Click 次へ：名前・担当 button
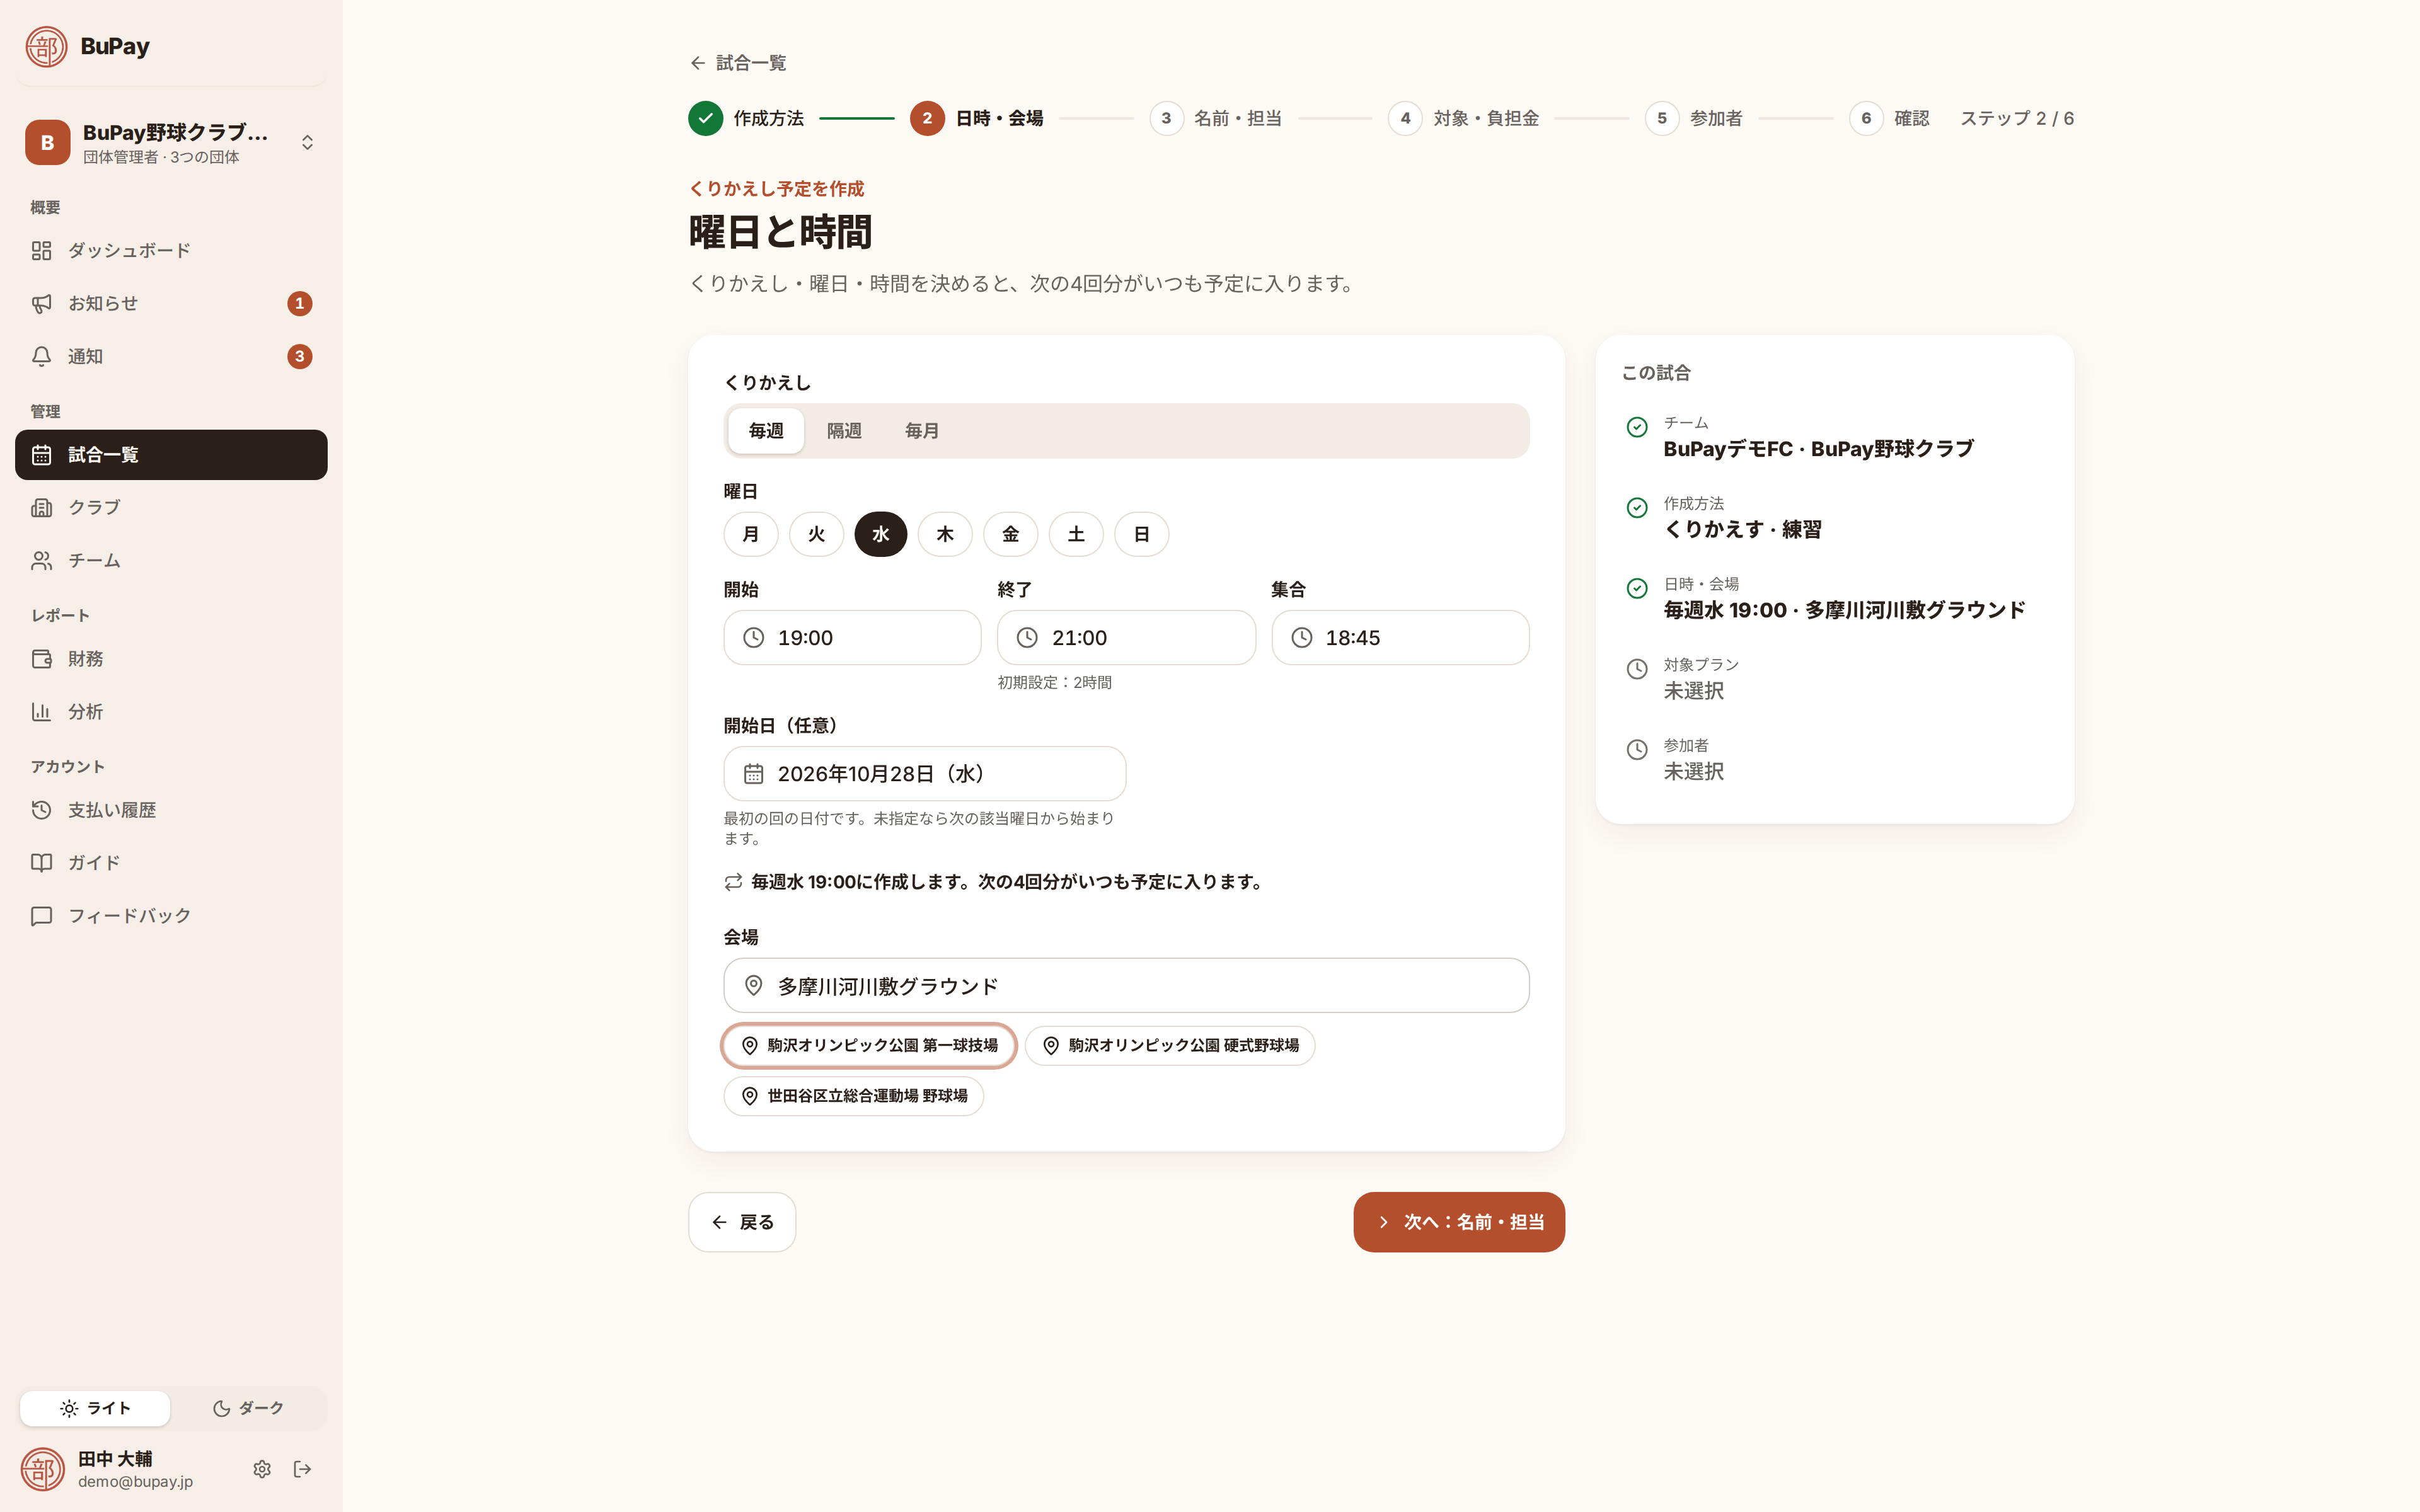 (1459, 1222)
